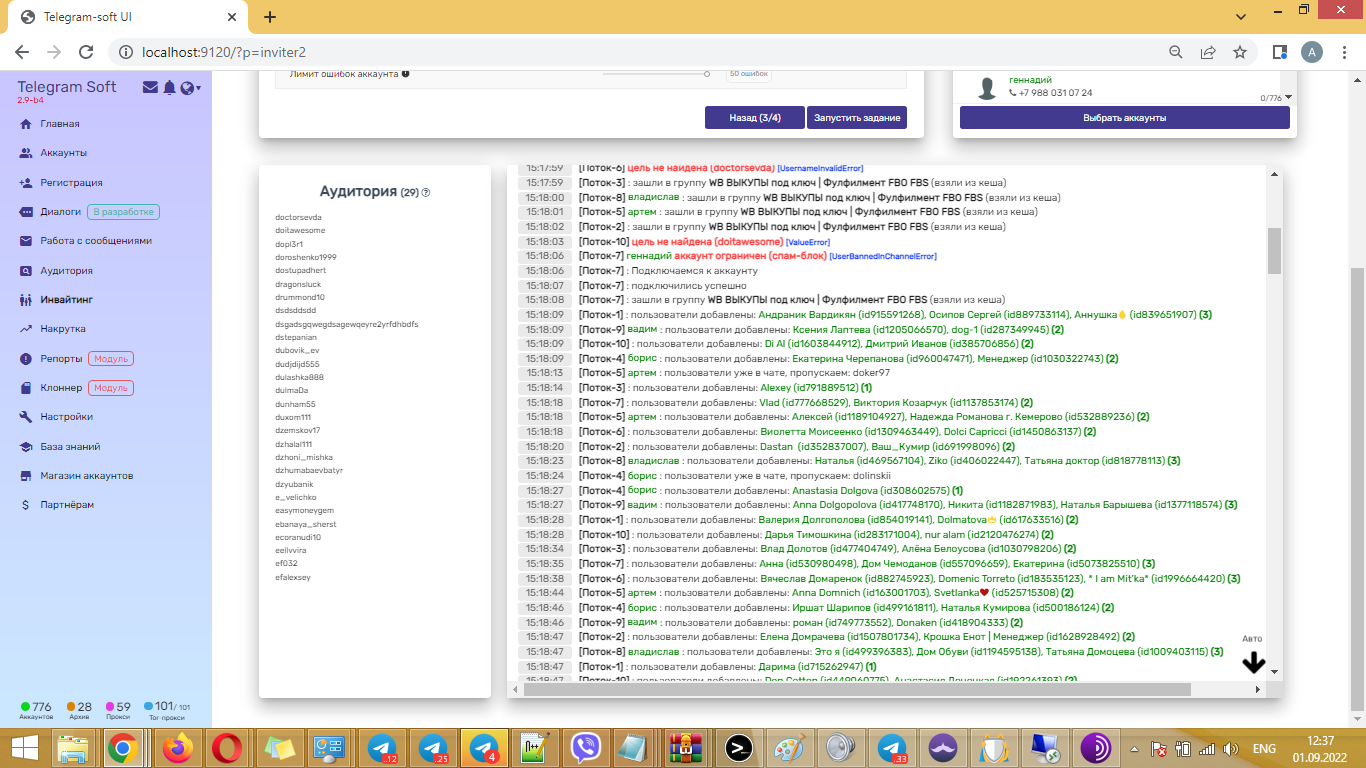
Task: Open the Аккаунты menu item
Action: [x=63, y=153]
